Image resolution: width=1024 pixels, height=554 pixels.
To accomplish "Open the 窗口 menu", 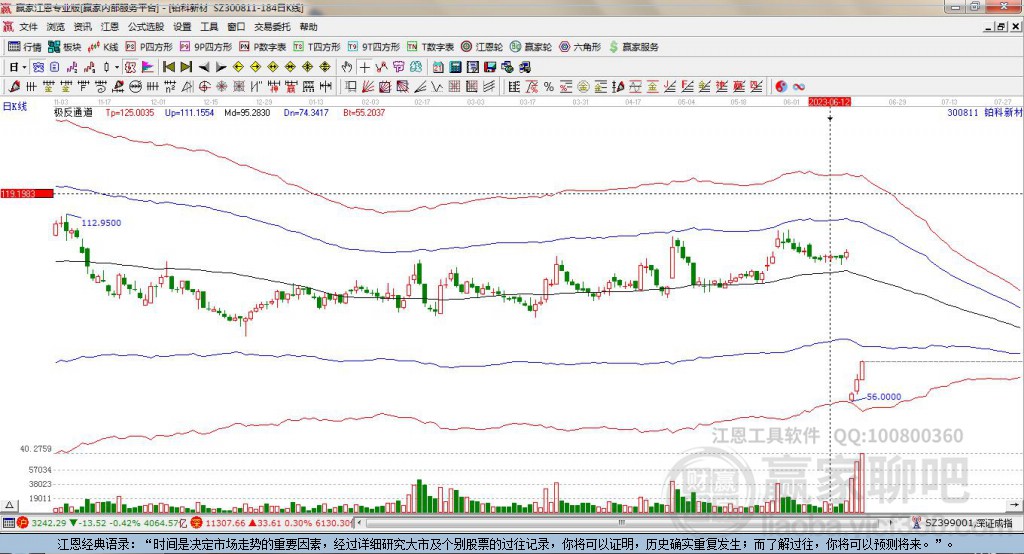I will click(236, 27).
